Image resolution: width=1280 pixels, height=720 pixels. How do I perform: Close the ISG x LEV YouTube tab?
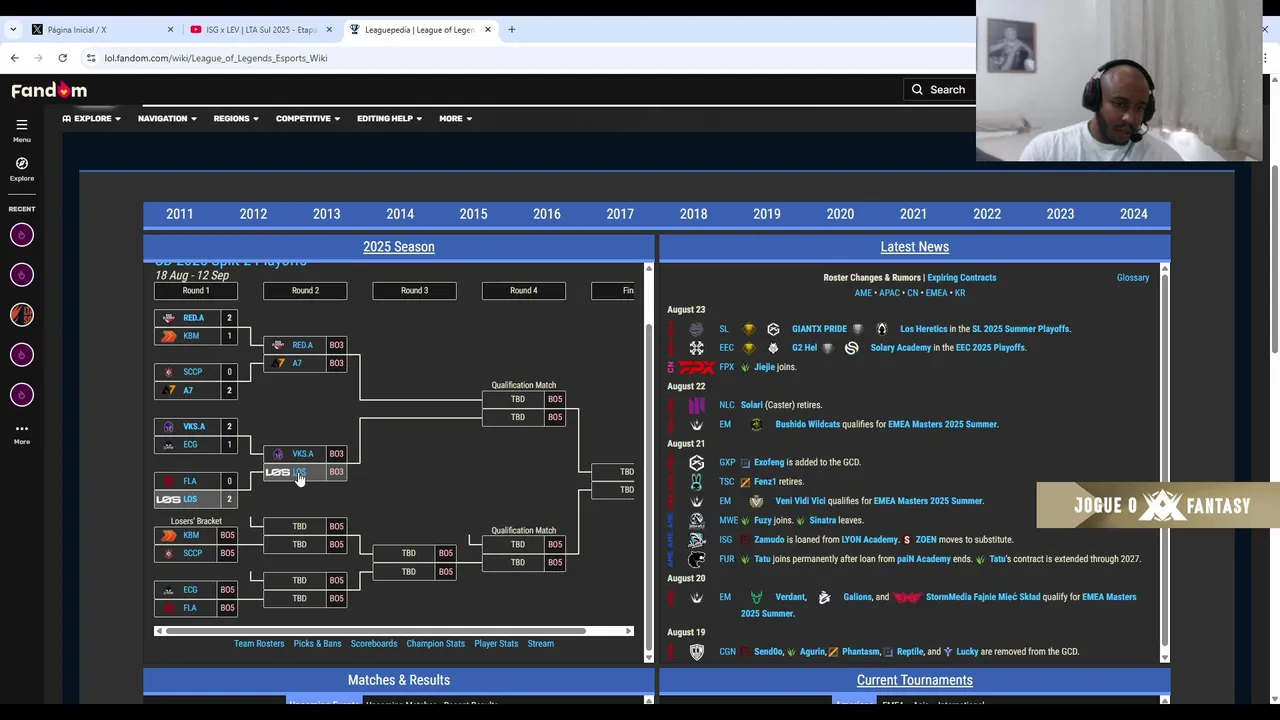pyautogui.click(x=329, y=30)
